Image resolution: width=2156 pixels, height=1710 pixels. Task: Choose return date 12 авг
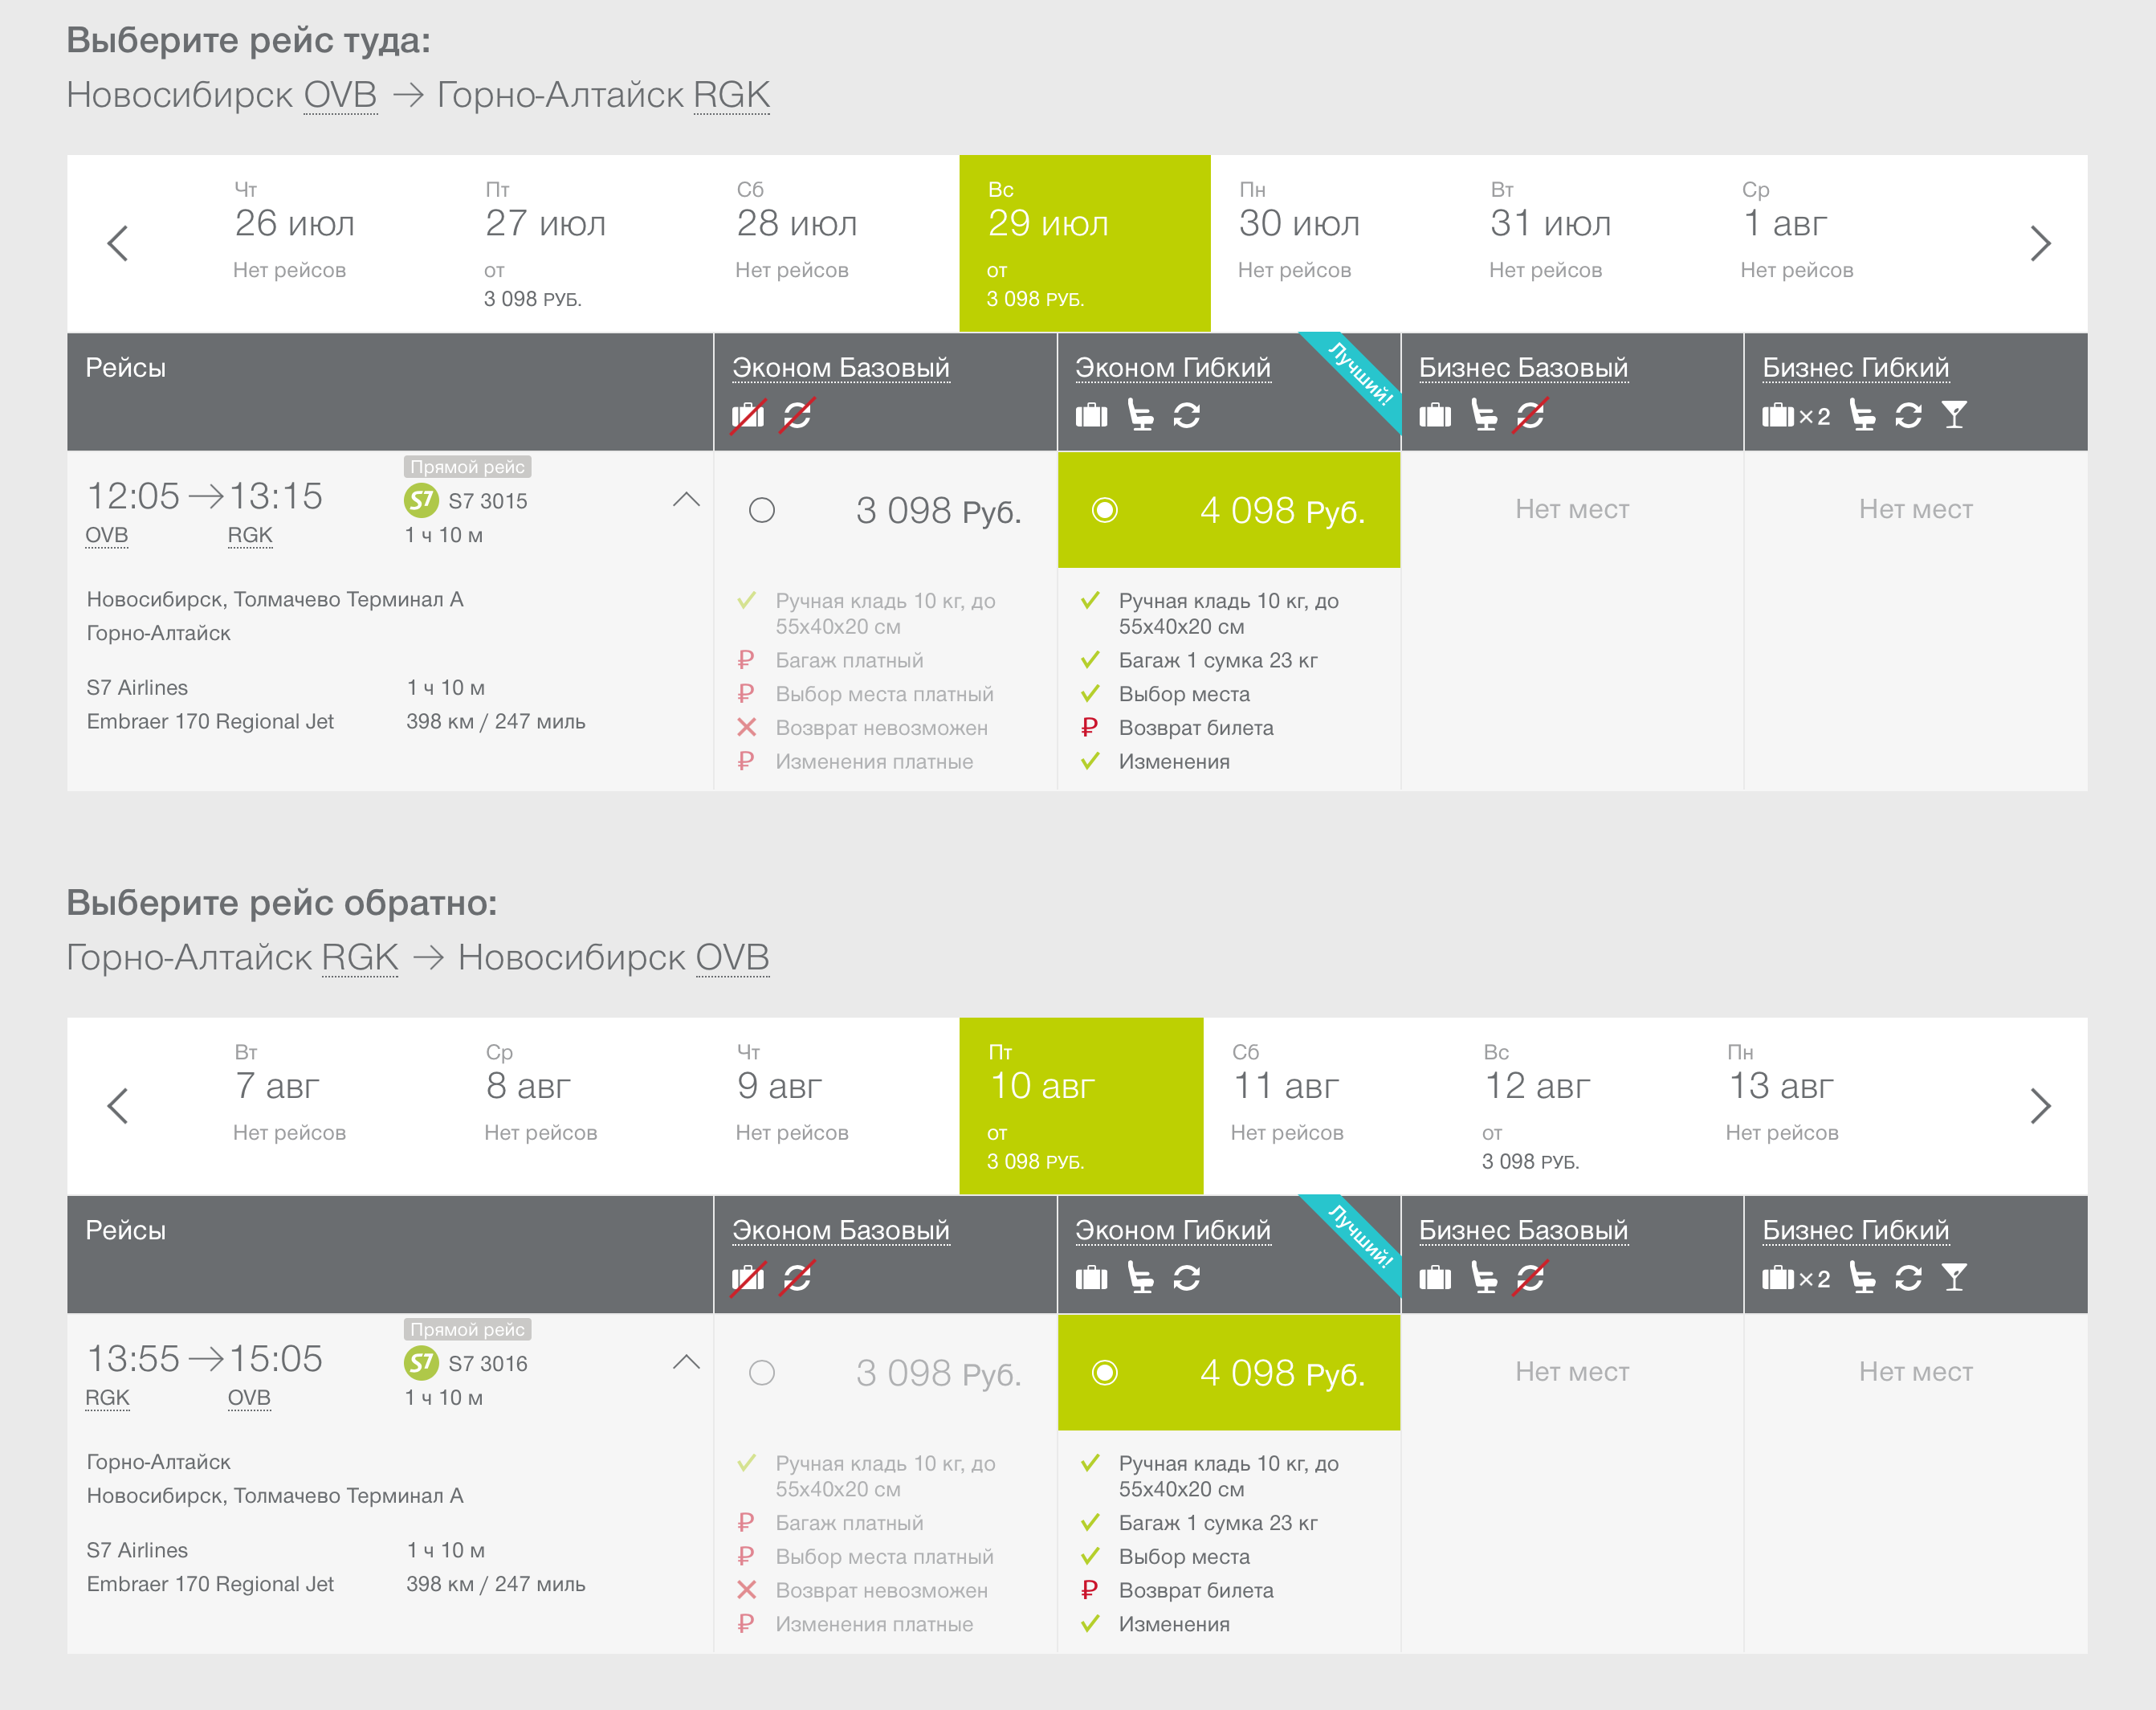[x=1578, y=1106]
